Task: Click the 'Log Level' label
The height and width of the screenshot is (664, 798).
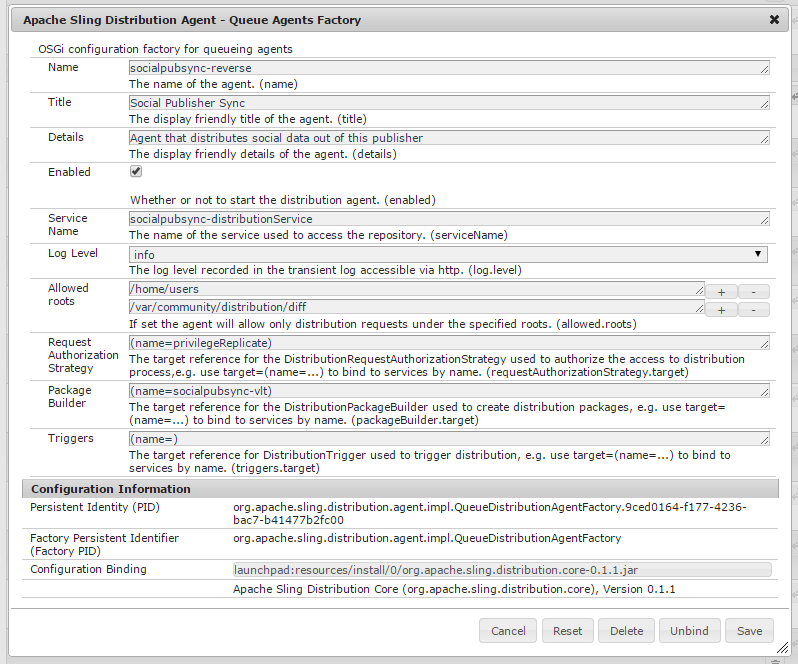Action: pyautogui.click(x=73, y=253)
